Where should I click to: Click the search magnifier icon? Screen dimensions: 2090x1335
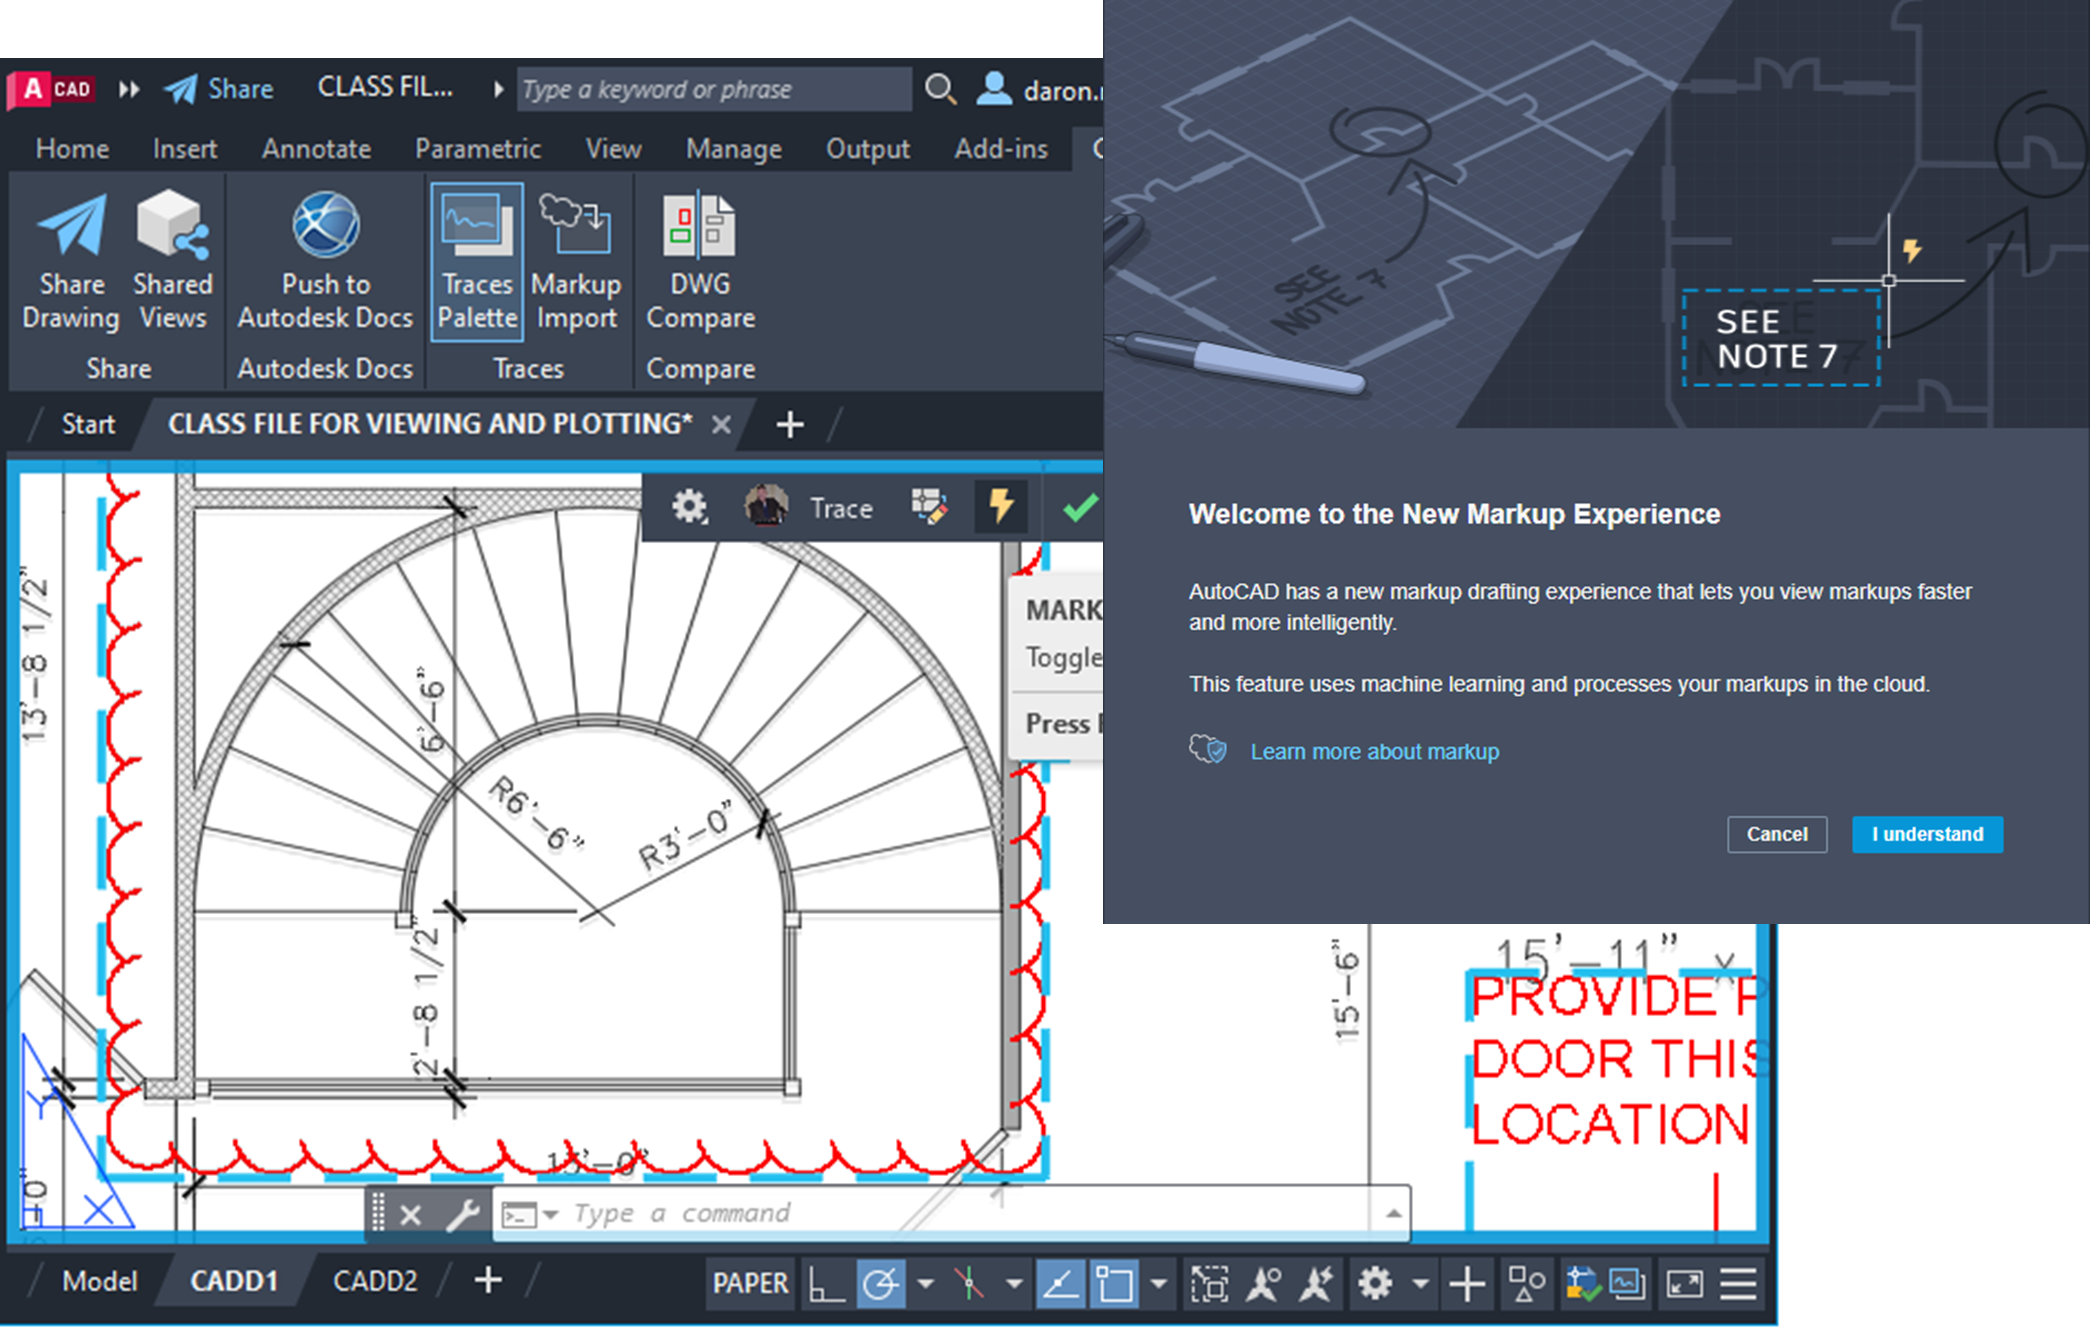(x=939, y=89)
